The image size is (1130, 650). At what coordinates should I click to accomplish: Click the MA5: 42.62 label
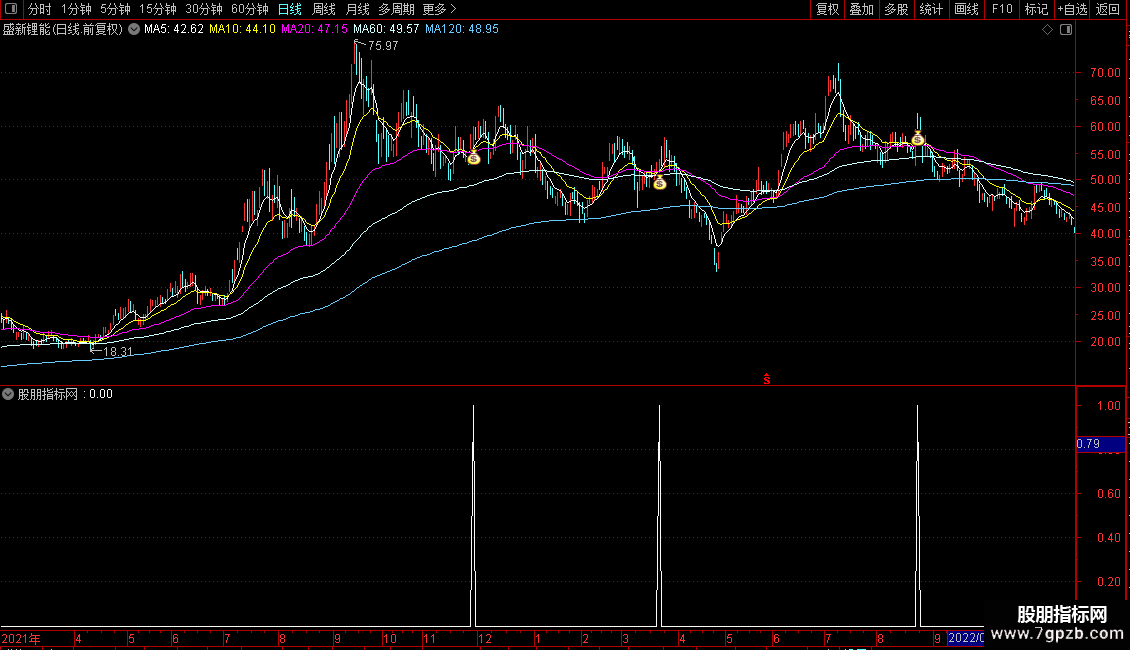(x=174, y=29)
